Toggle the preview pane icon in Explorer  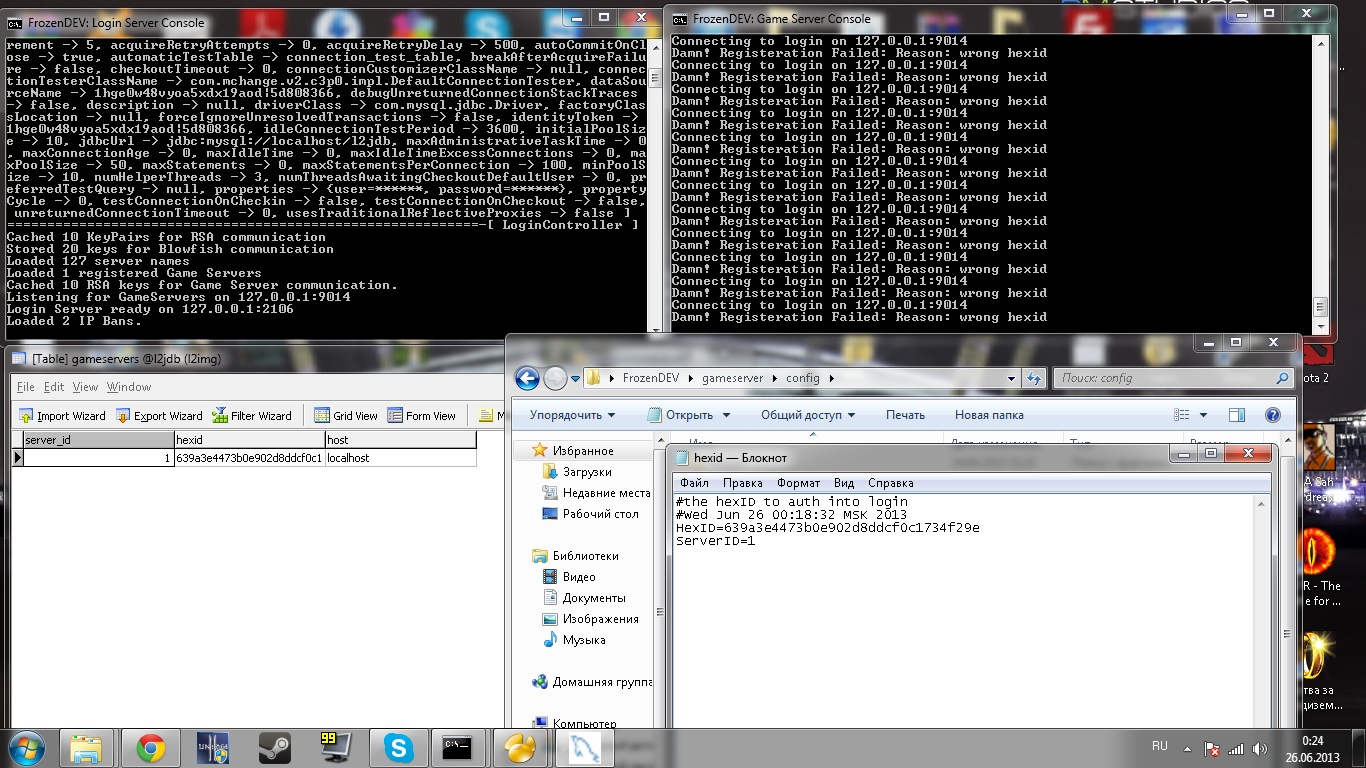(1237, 415)
